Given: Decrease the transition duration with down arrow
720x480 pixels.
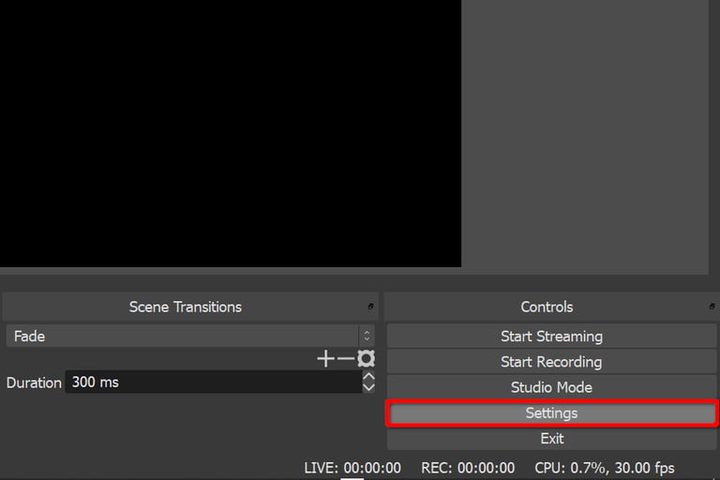Looking at the screenshot, I should (368, 387).
